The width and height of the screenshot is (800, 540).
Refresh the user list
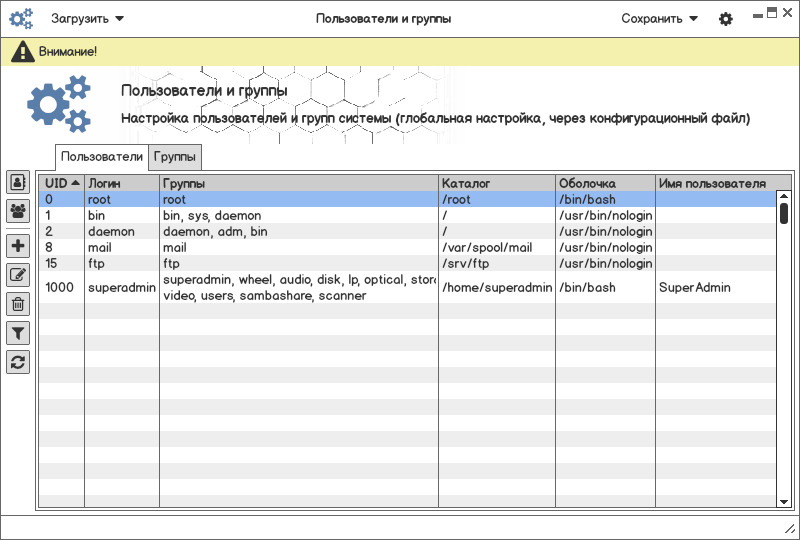pyautogui.click(x=18, y=362)
